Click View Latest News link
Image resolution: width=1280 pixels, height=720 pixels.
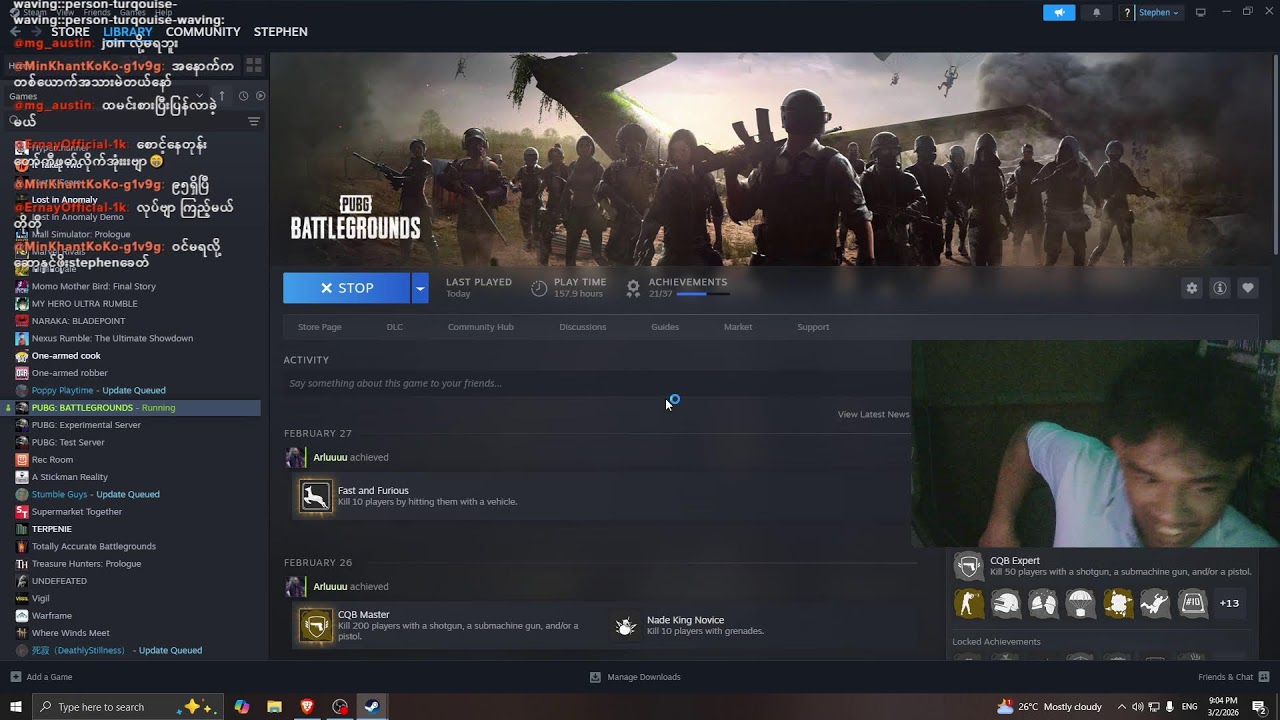click(873, 414)
